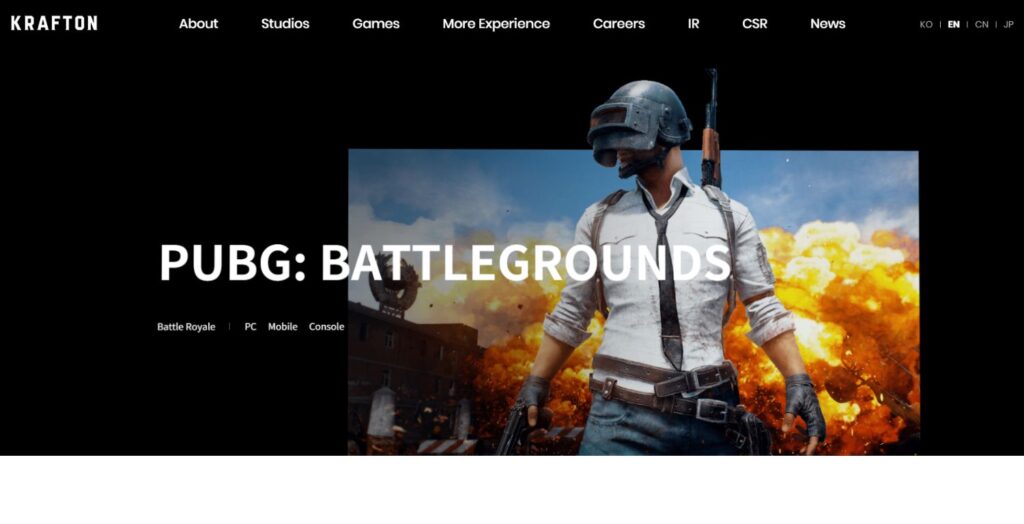1024x524 pixels.
Task: Go to the Careers page
Action: [x=618, y=24]
